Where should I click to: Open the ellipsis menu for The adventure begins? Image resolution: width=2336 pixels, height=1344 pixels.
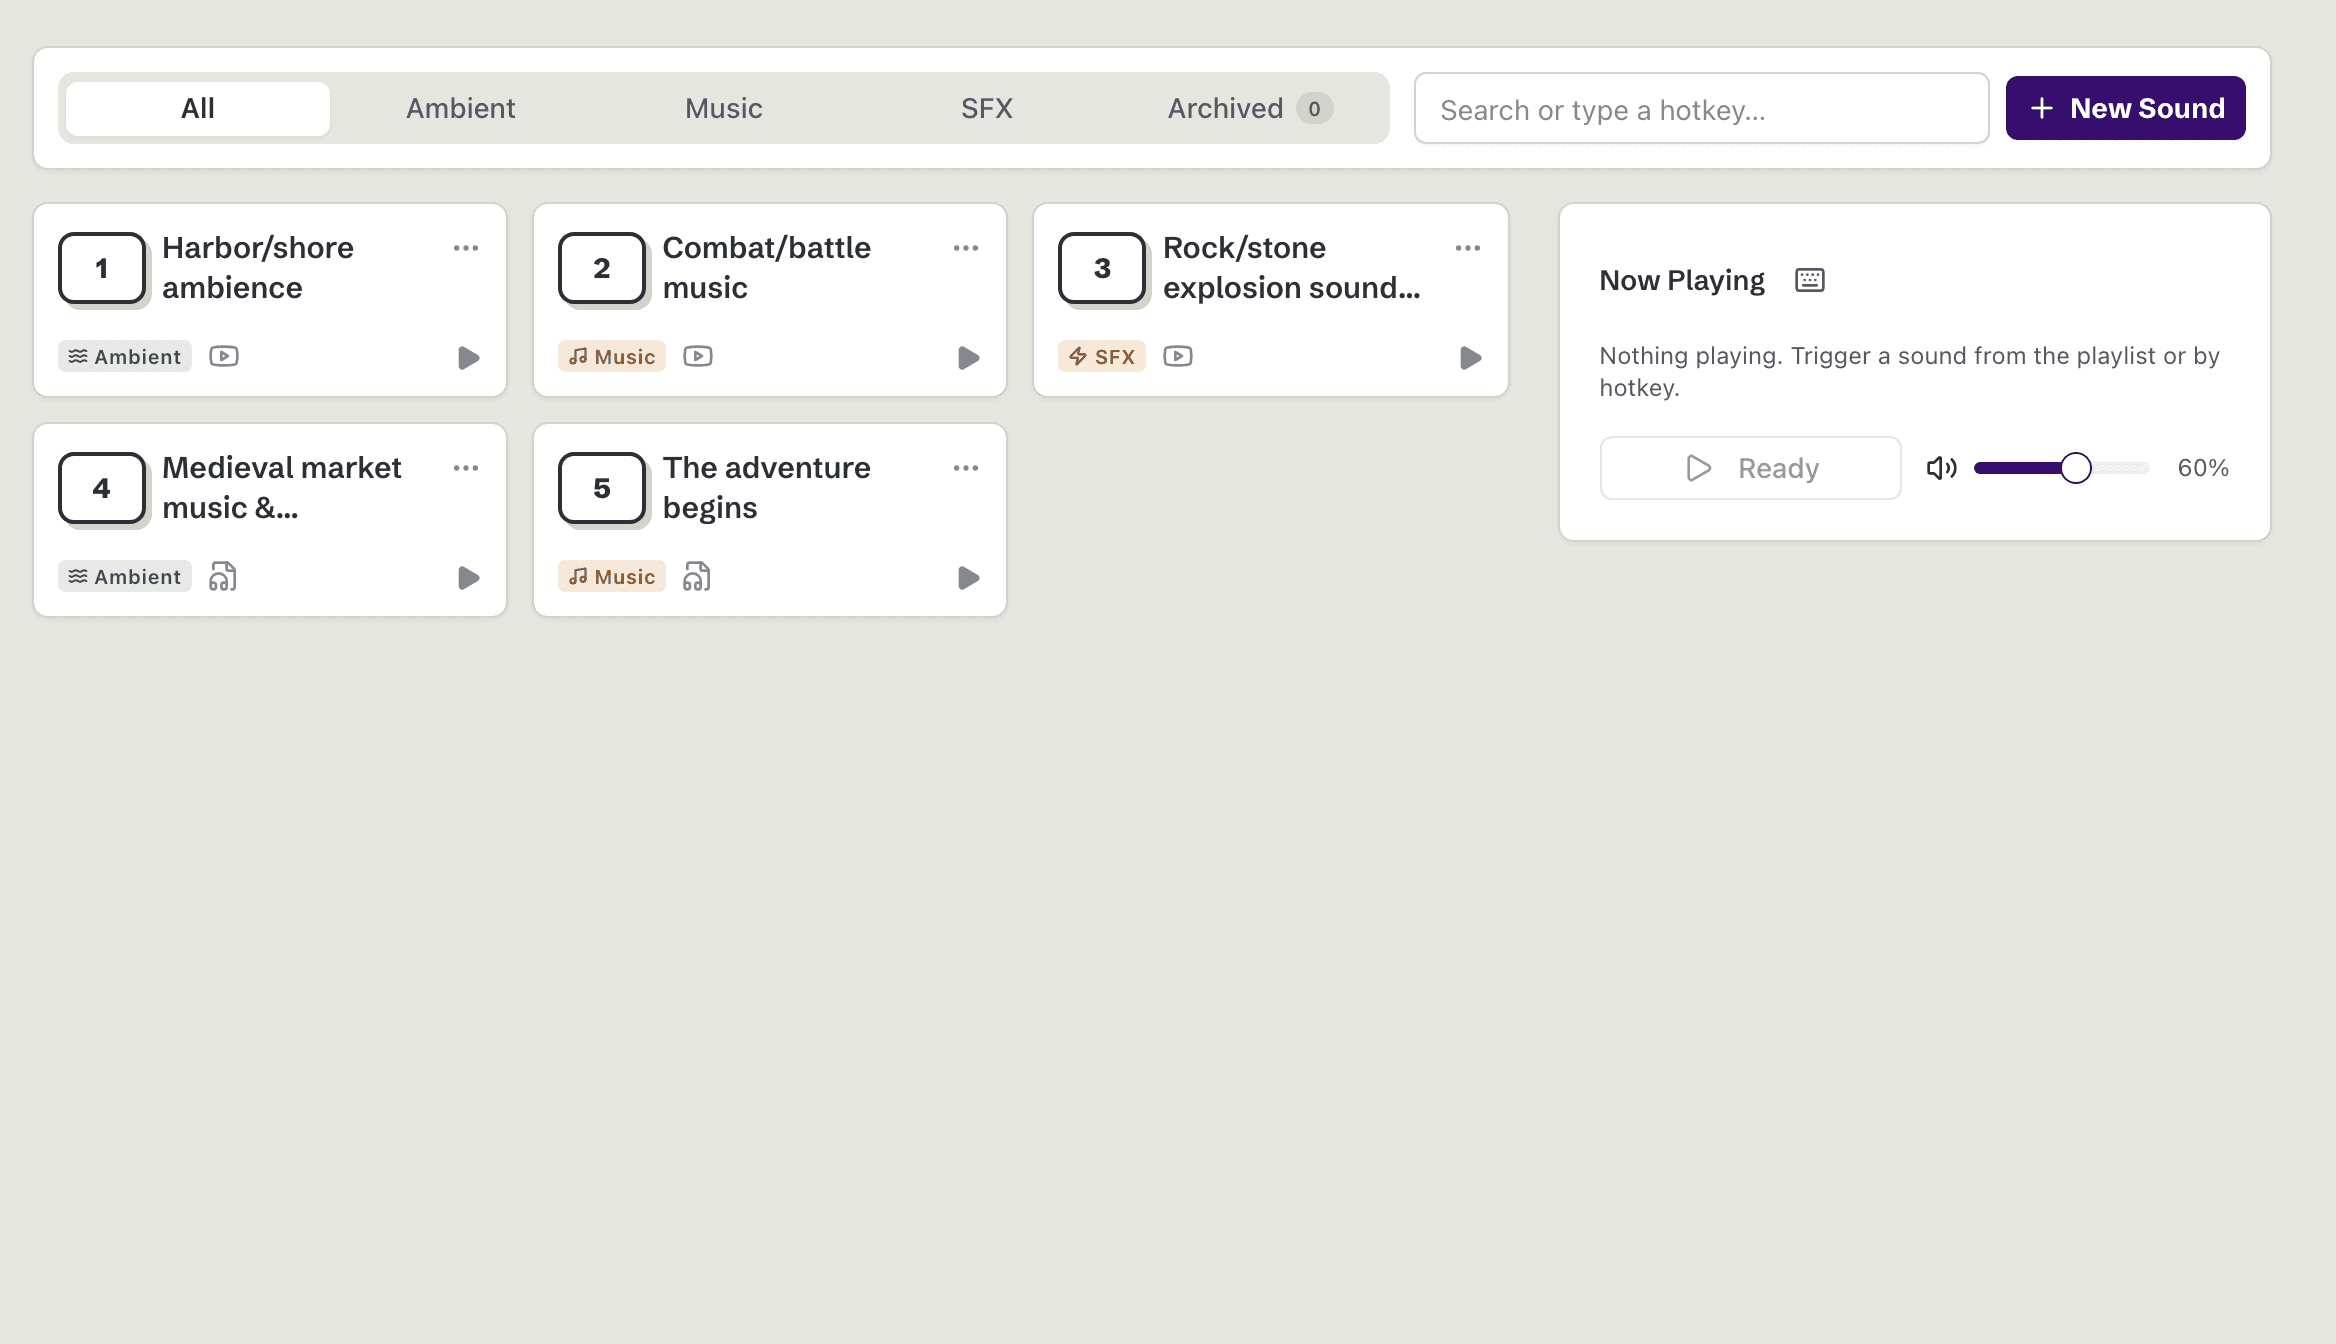pyautogui.click(x=966, y=468)
